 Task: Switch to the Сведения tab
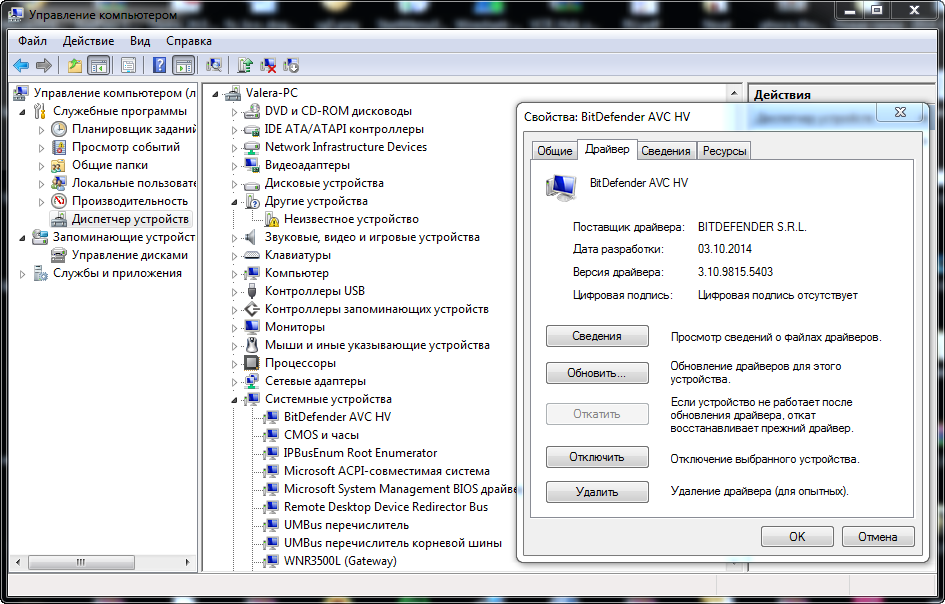tap(665, 151)
